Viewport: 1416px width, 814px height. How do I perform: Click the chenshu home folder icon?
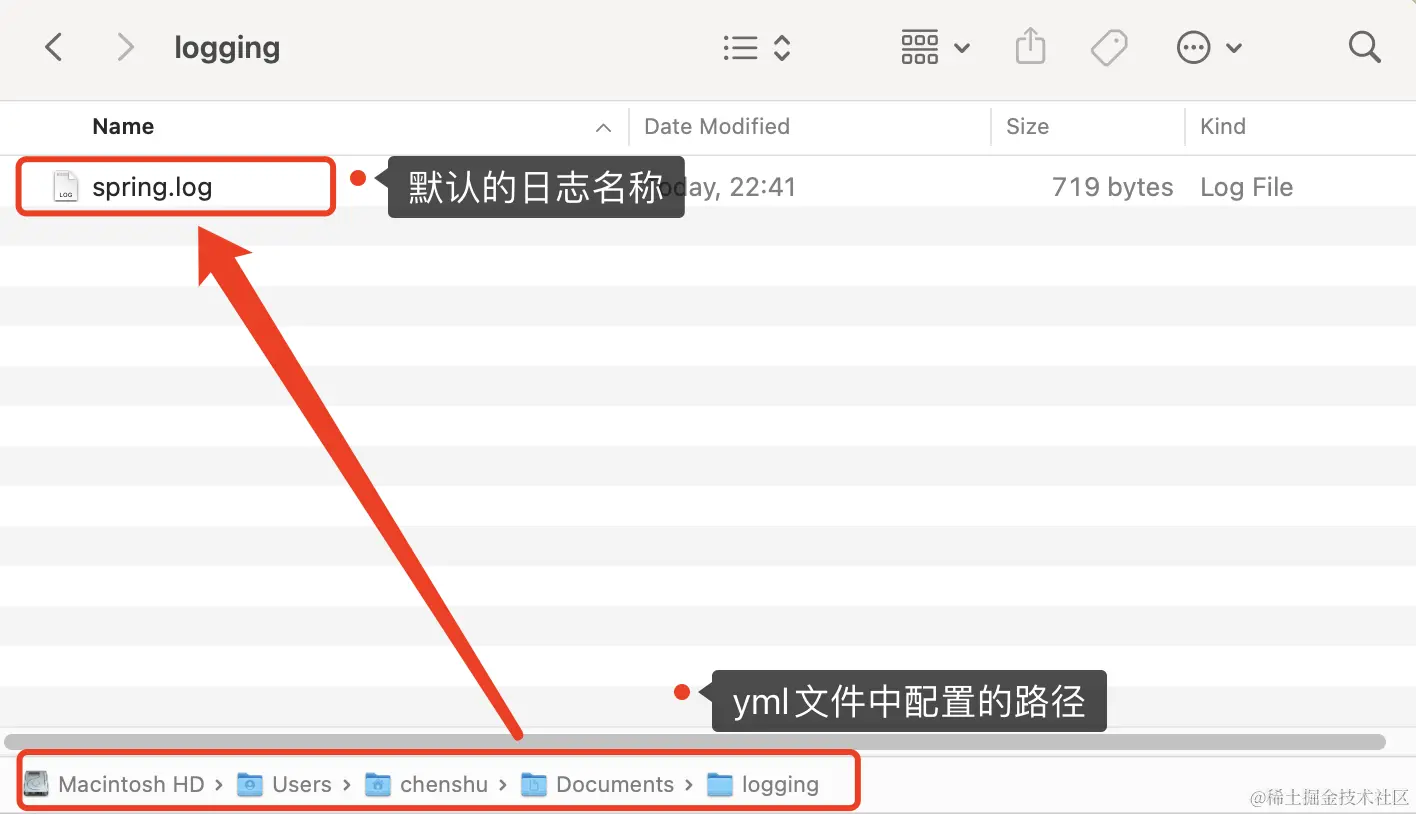point(377,785)
